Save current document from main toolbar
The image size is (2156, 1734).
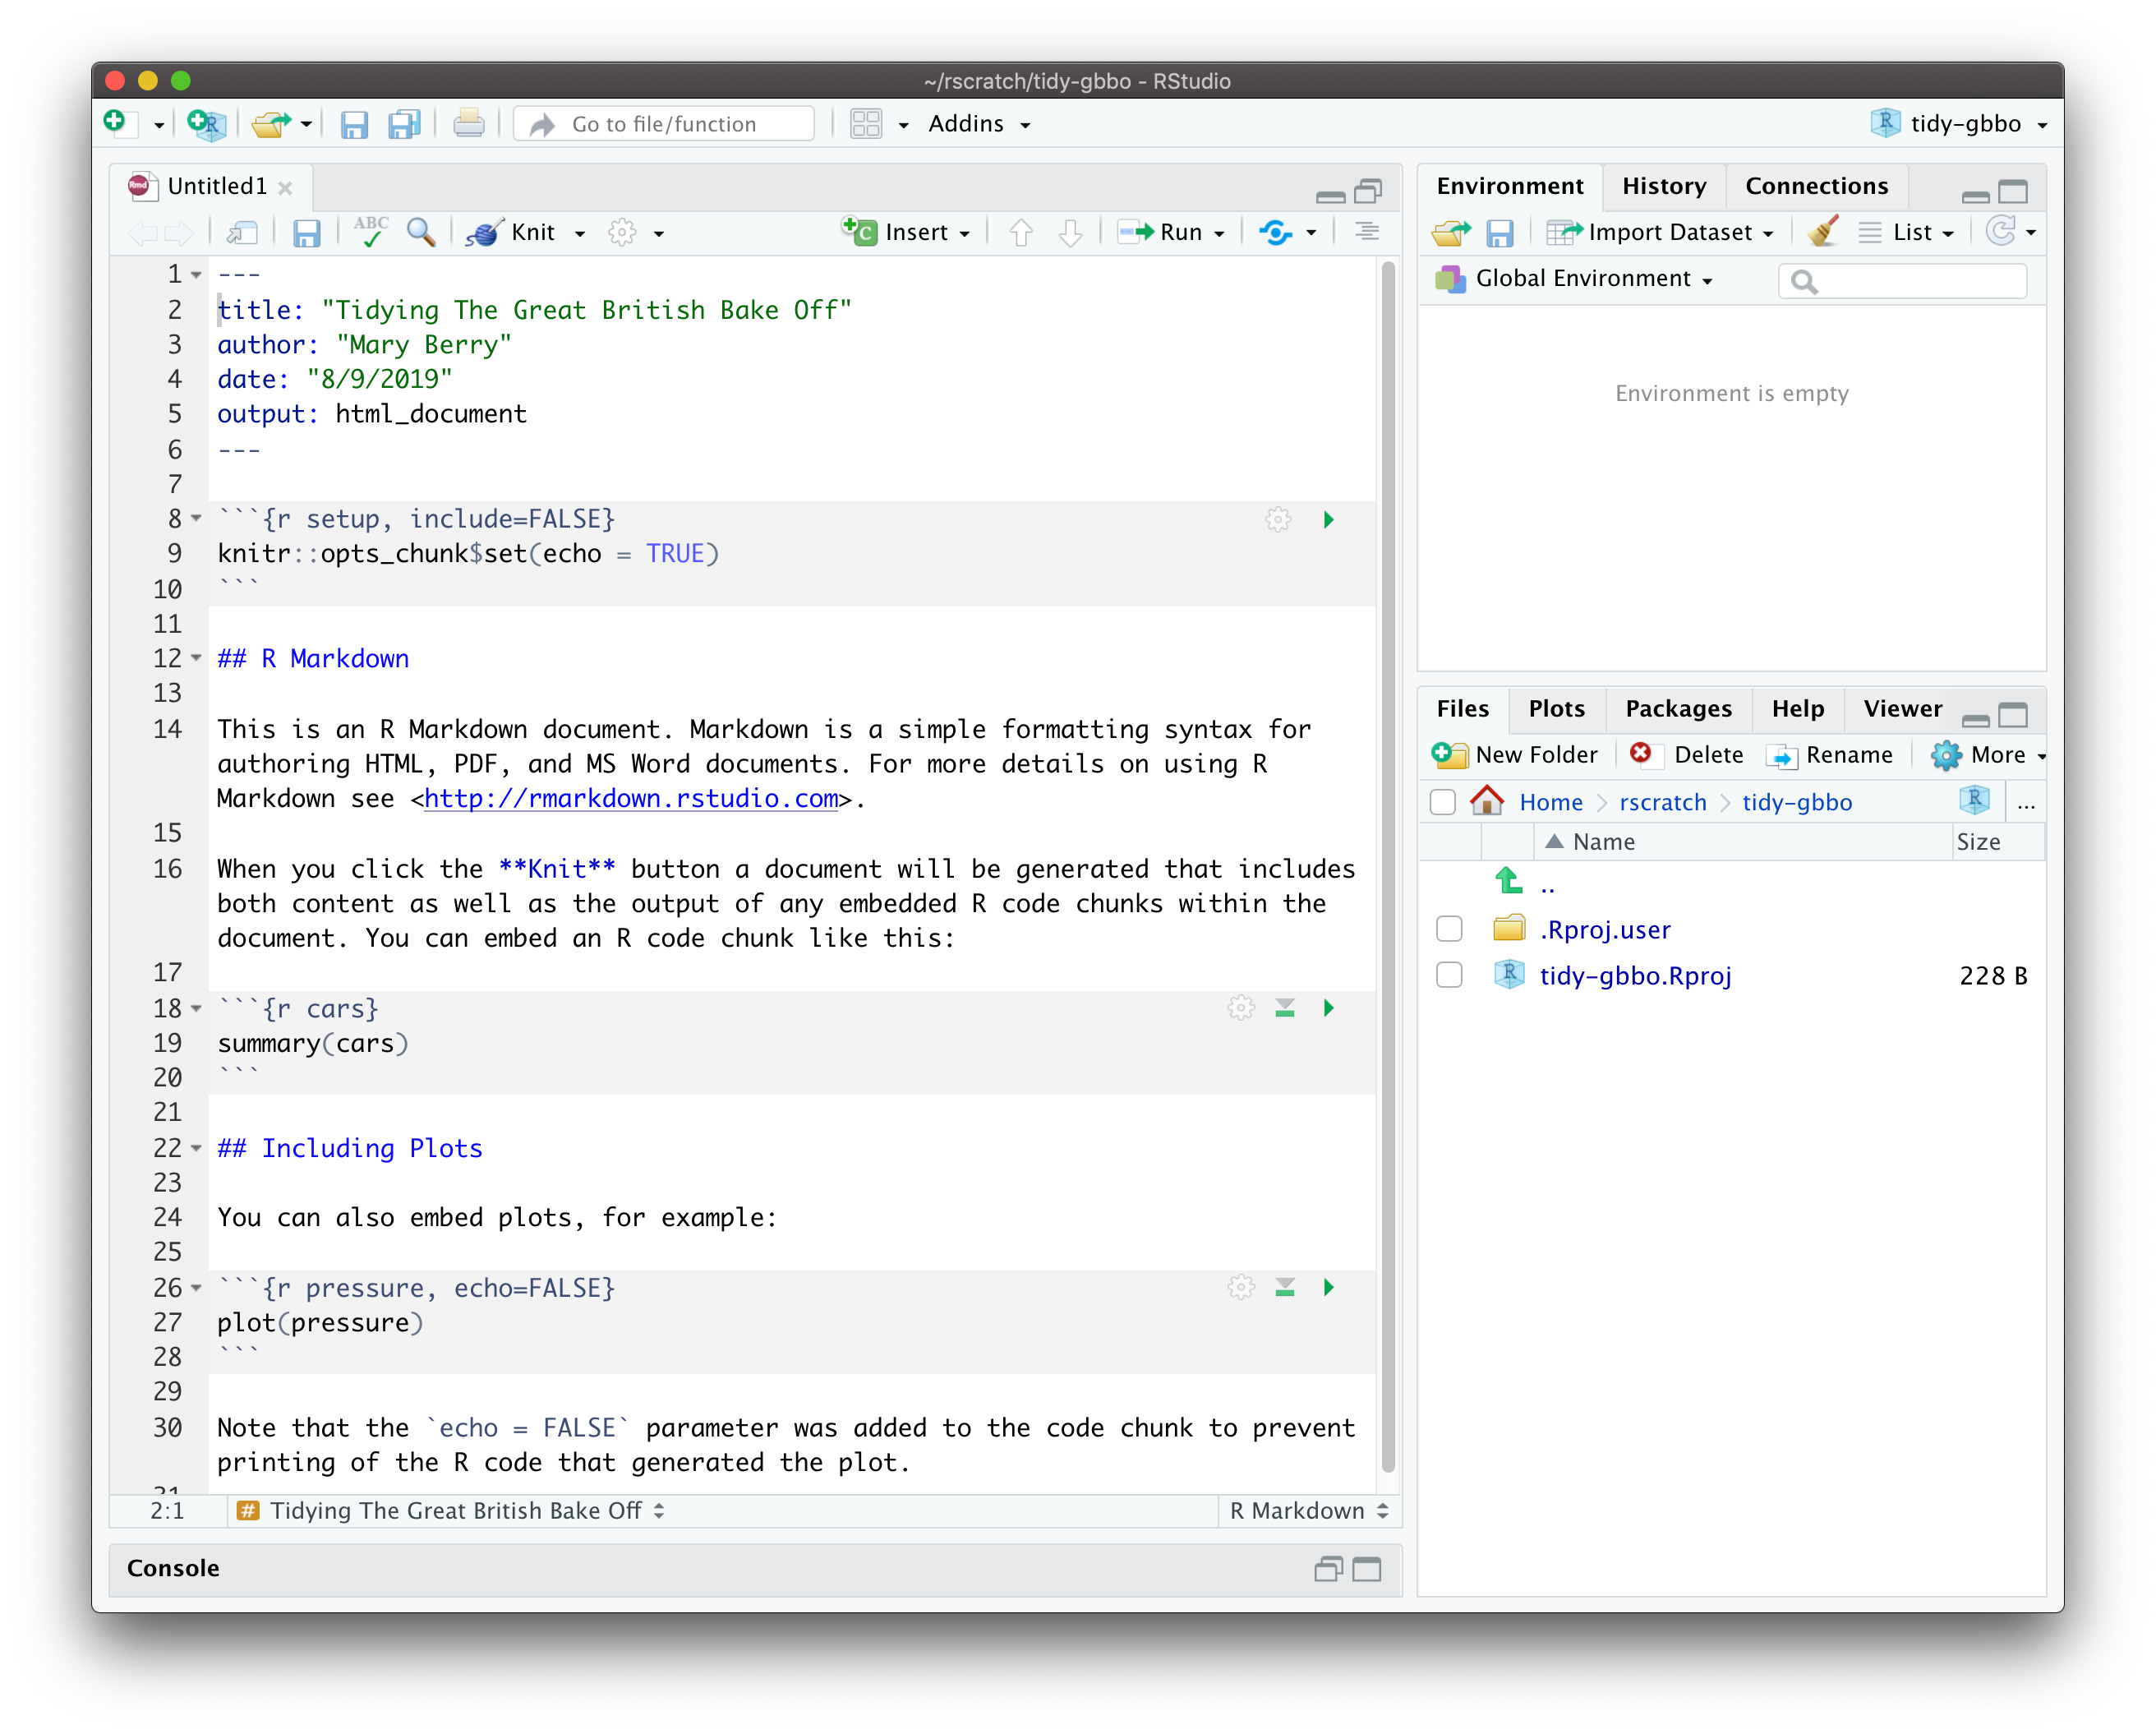(x=354, y=124)
